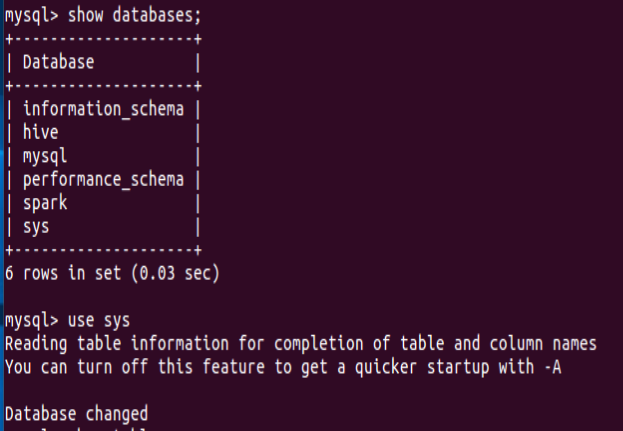Click the mysql> prompt before "use sys"
The height and width of the screenshot is (431, 623).
[x=31, y=320]
